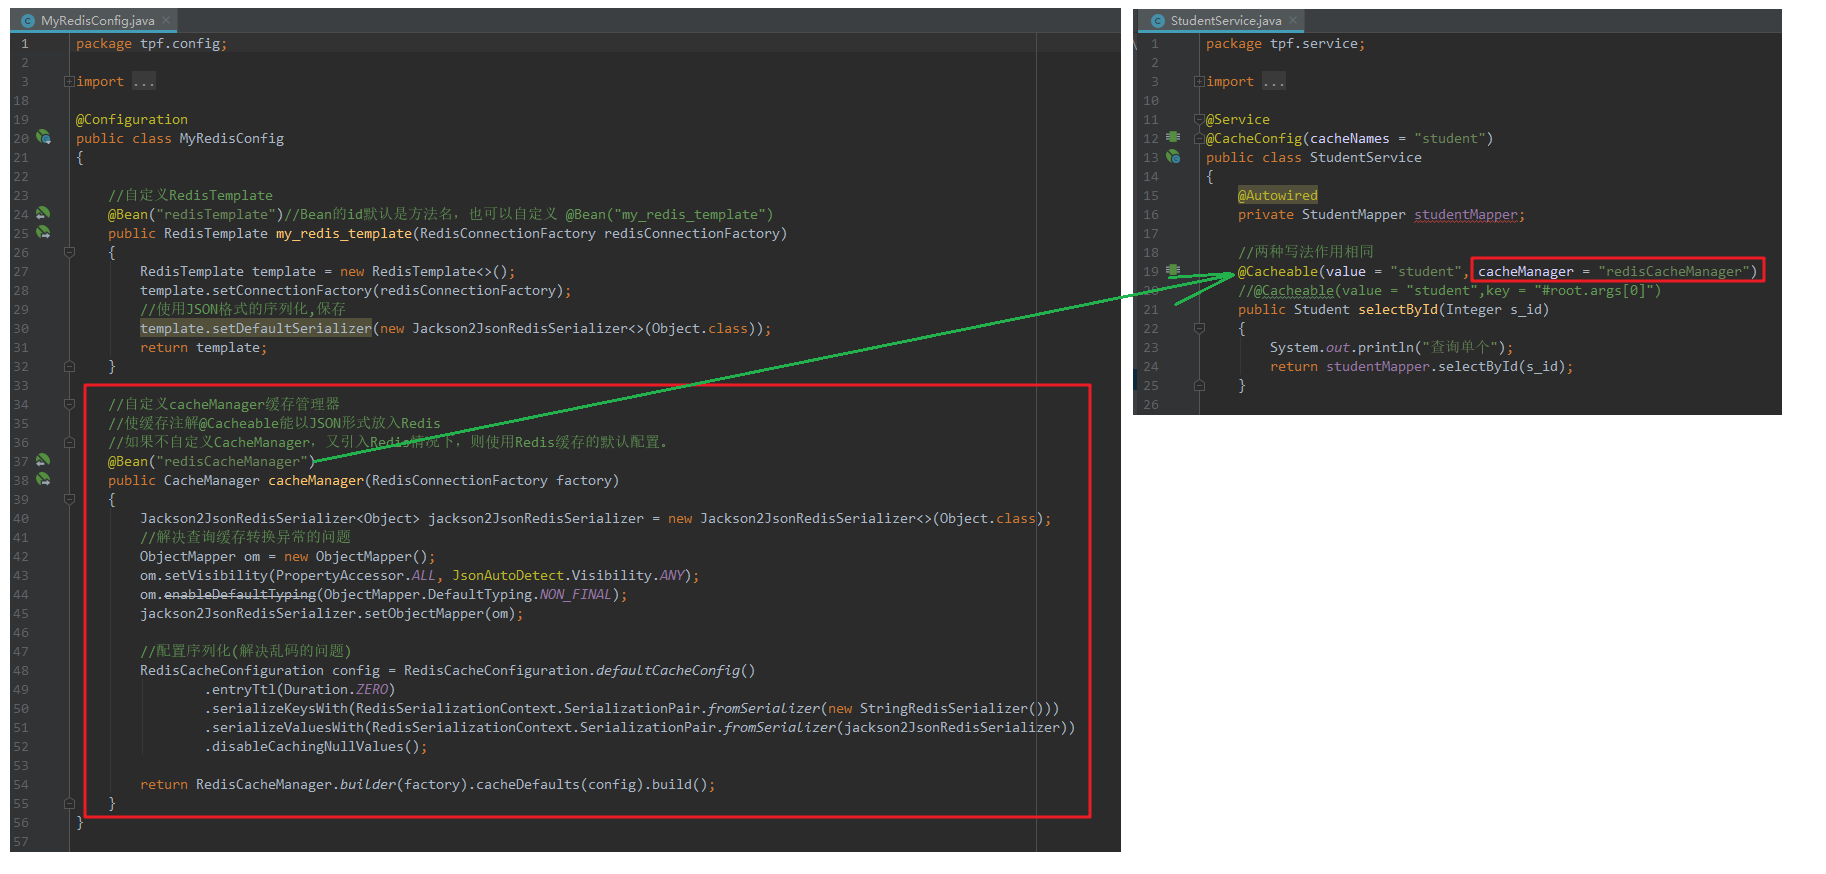Click the folded '...' import placeholder in MyRedisConfig.java
Viewport: 1826px width, 874px height.
pos(144,81)
